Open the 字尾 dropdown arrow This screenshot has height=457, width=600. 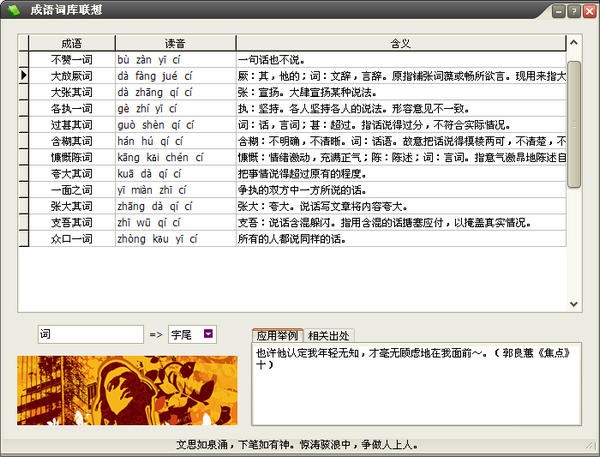pos(207,334)
